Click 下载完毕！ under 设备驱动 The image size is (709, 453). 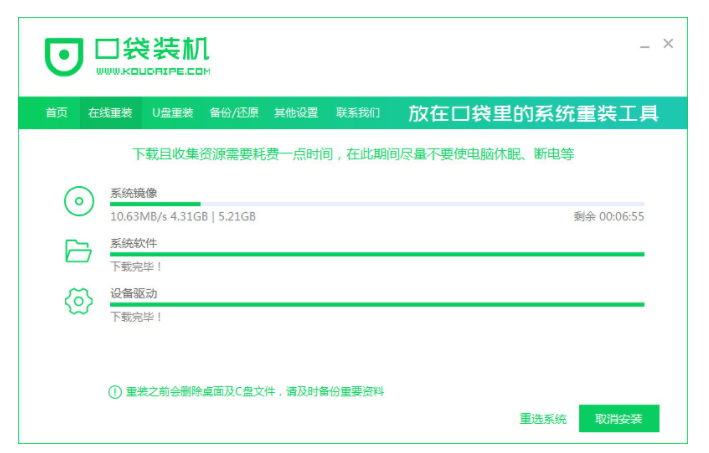point(136,317)
